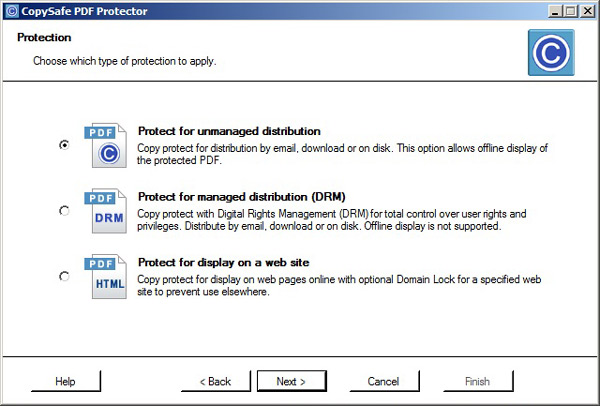Minimize the CopySafe PDF Protector window
Image resolution: width=600 pixels, height=406 pixels.
(555, 11)
